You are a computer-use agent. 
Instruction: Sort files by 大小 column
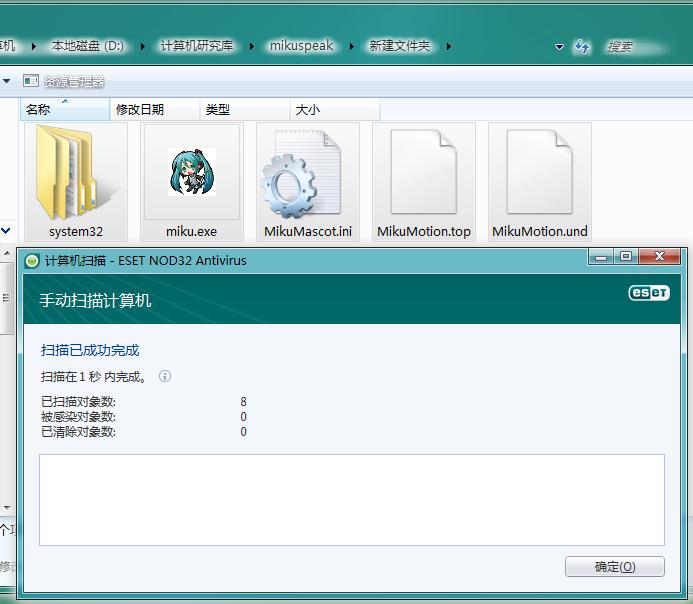point(335,109)
